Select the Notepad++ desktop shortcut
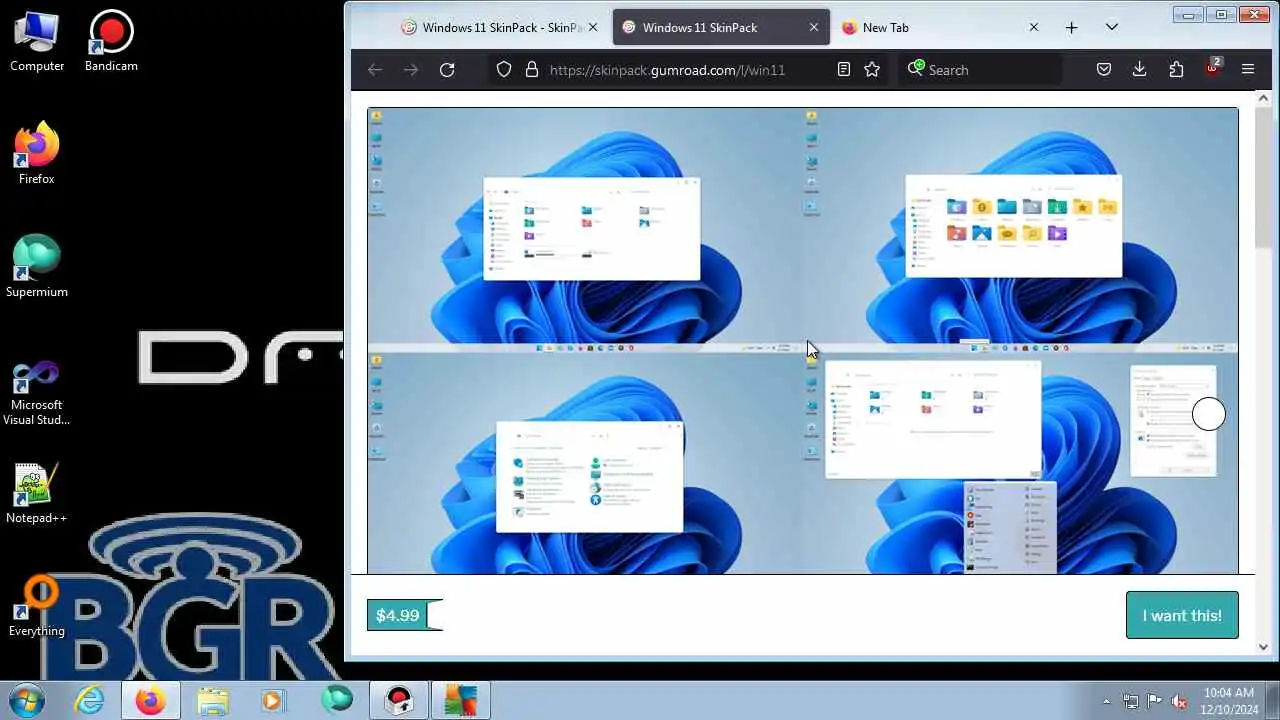The height and width of the screenshot is (720, 1280). coord(36,493)
